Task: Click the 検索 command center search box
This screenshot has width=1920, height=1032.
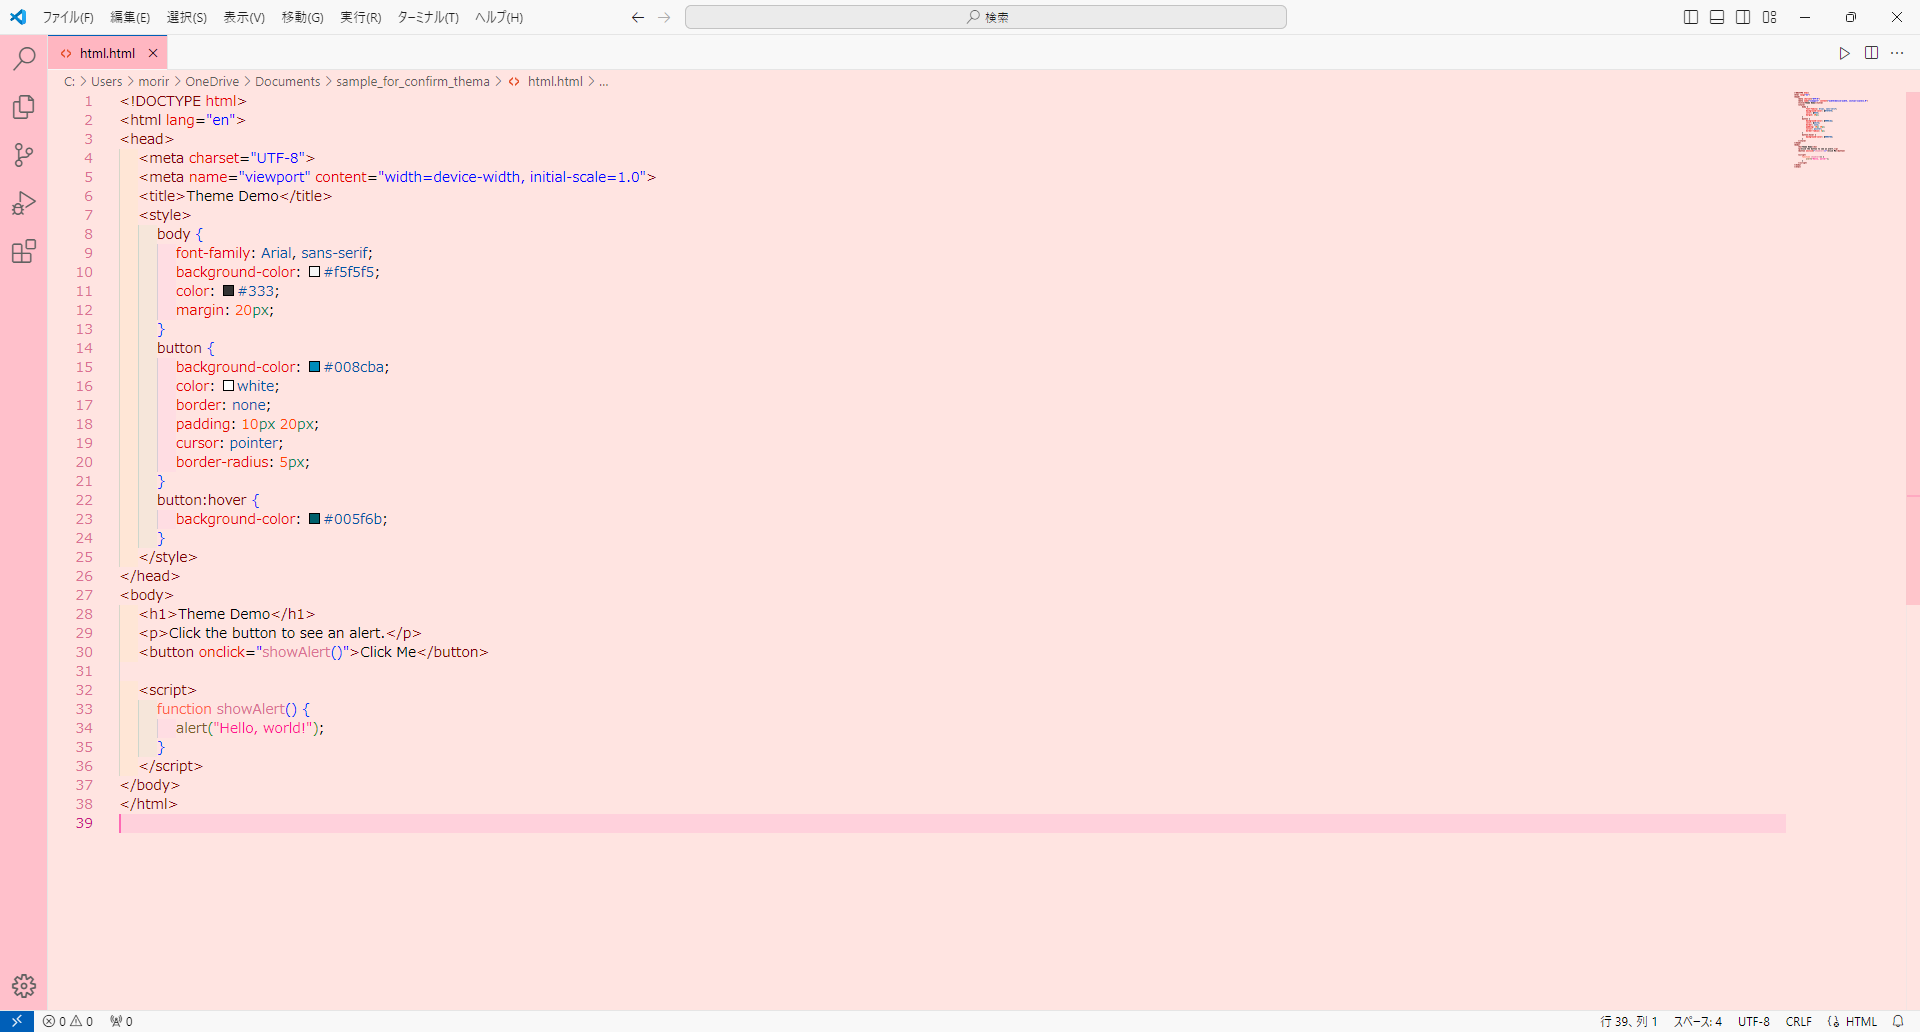Action: coord(986,17)
